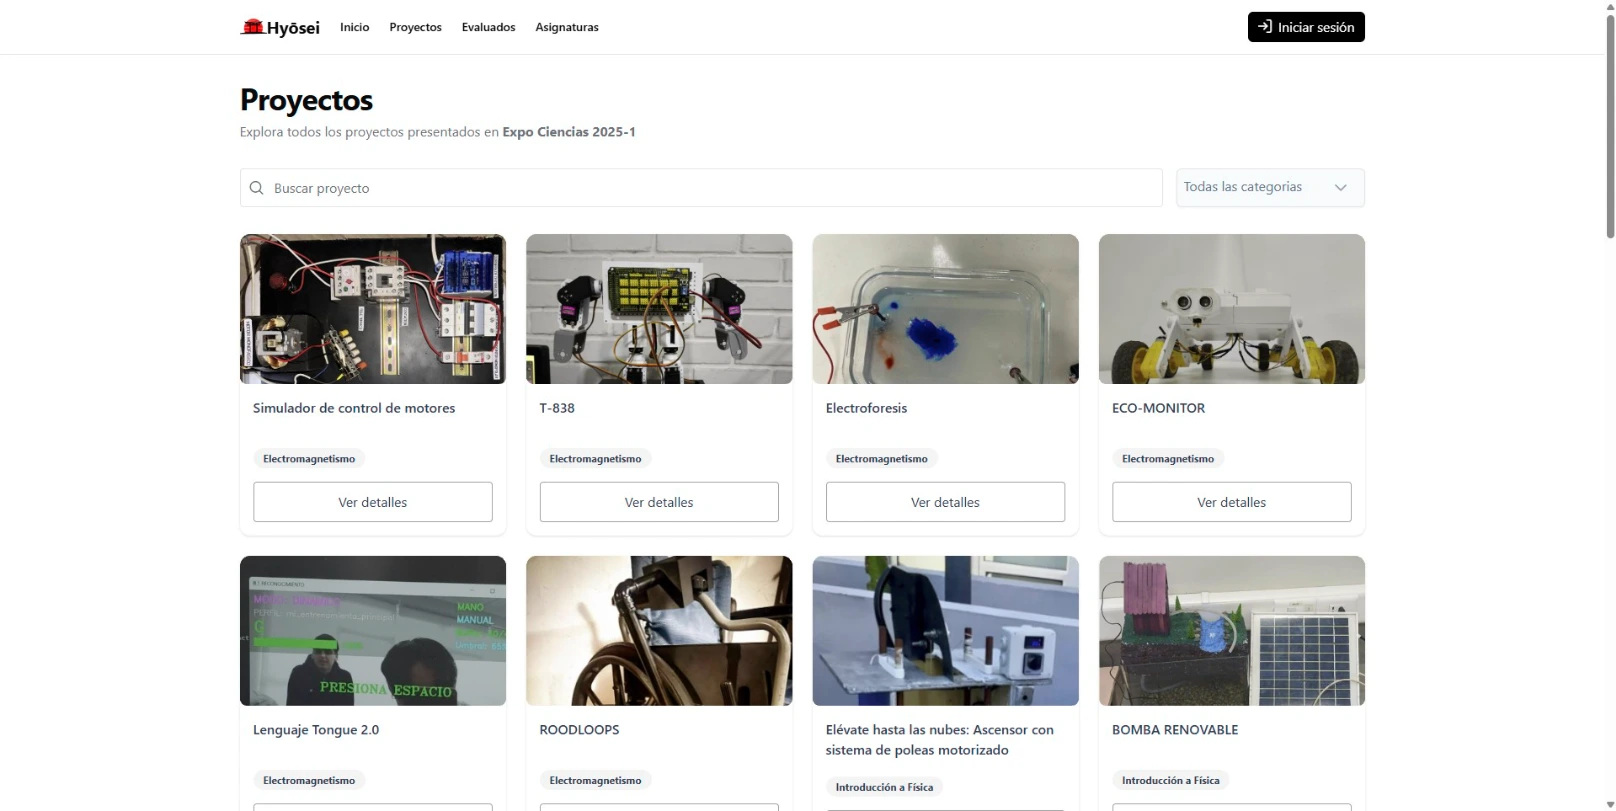
Task: Click the BOMBA RENOVABLE title
Action: (x=1175, y=730)
